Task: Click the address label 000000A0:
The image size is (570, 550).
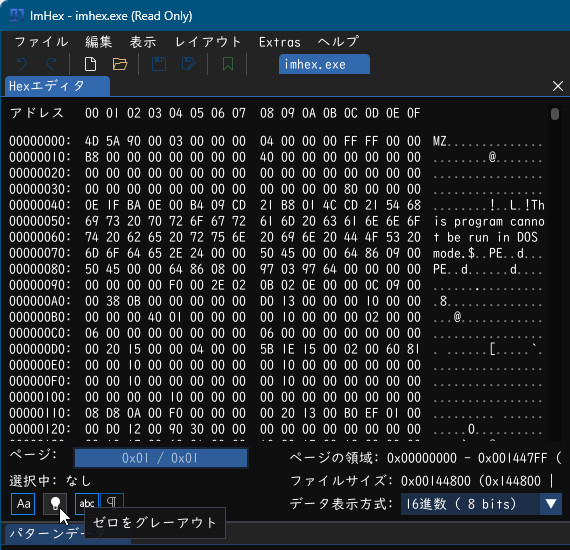Action: pyautogui.click(x=40, y=301)
